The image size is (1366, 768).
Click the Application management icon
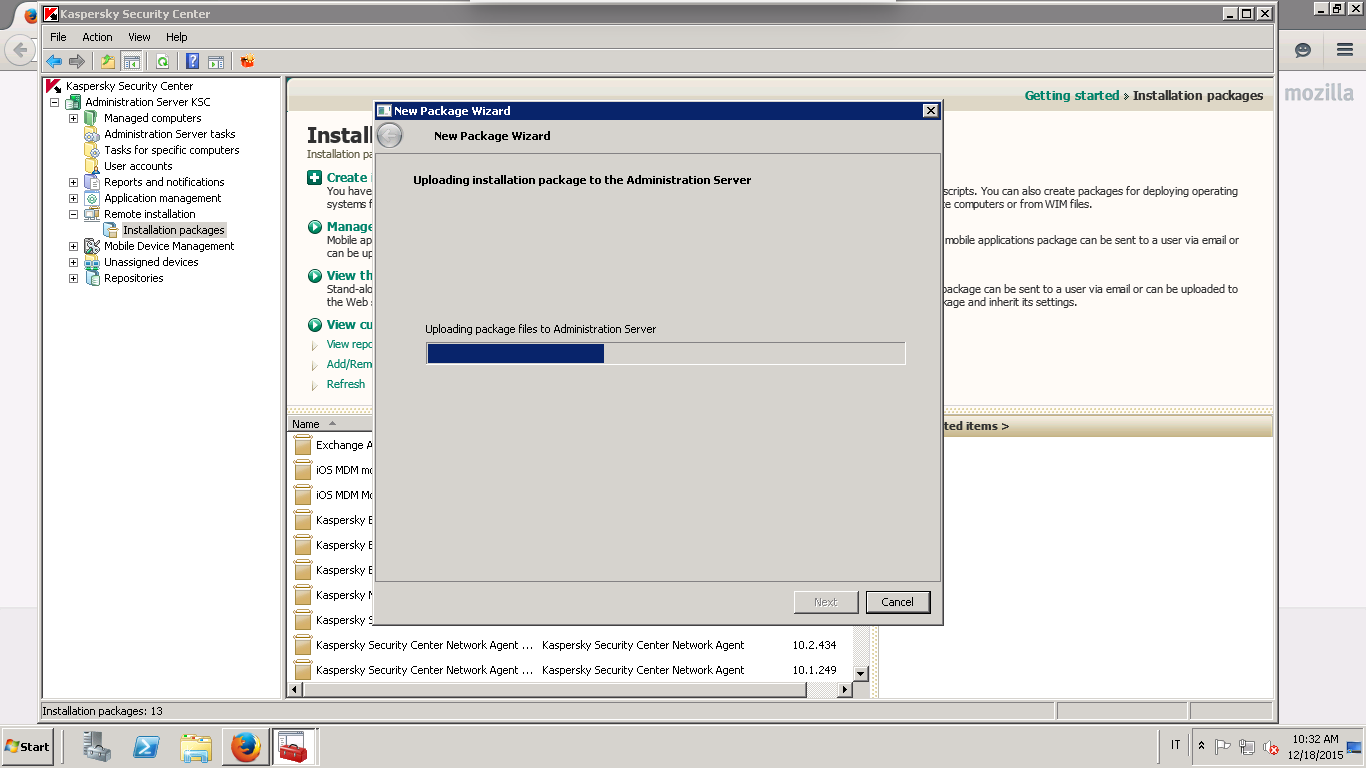click(92, 198)
